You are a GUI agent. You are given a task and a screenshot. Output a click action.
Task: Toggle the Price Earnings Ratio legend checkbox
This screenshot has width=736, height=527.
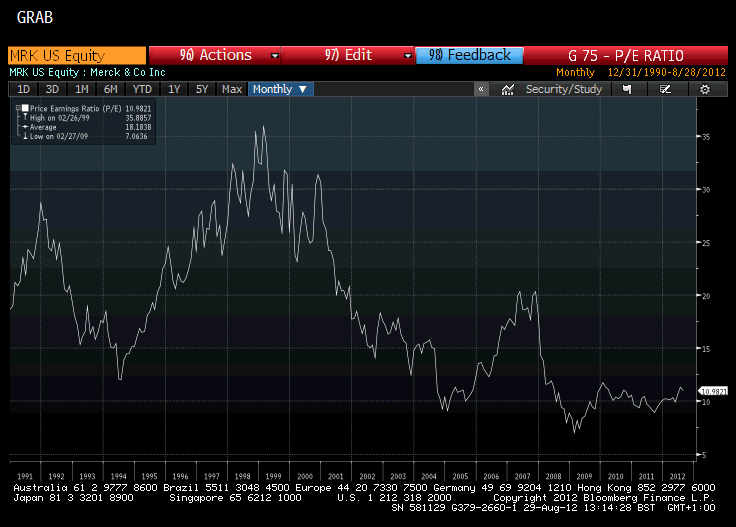pyautogui.click(x=25, y=108)
